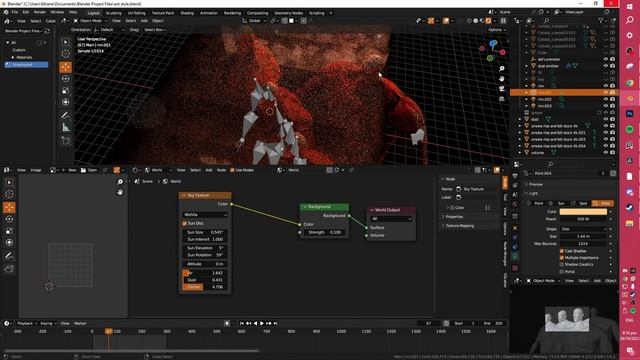Click the Blender logo icon in the menu bar
Image resolution: width=640 pixels, height=360 pixels.
(x=6, y=12)
